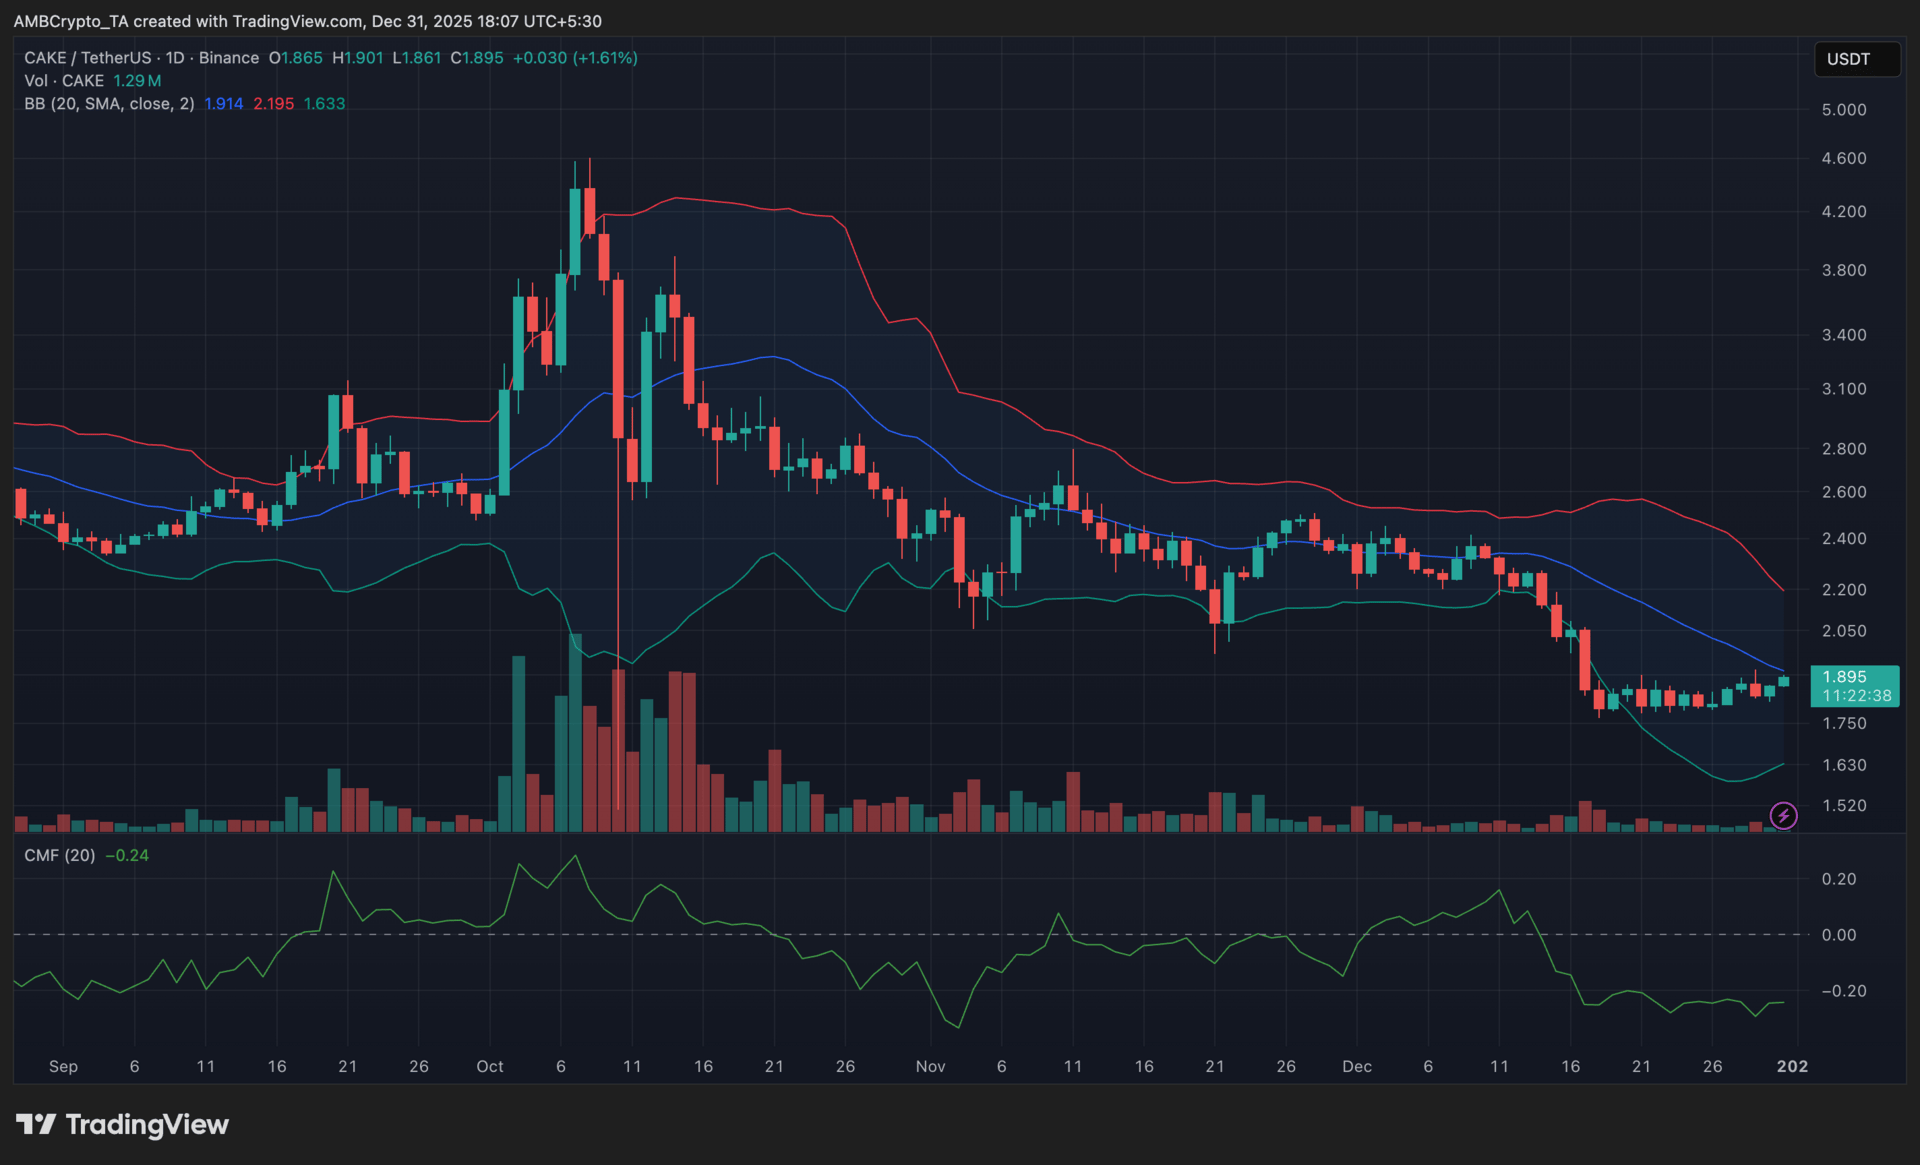Click the red BB upper value 2.195
The image size is (1920, 1165).
pyautogui.click(x=273, y=104)
